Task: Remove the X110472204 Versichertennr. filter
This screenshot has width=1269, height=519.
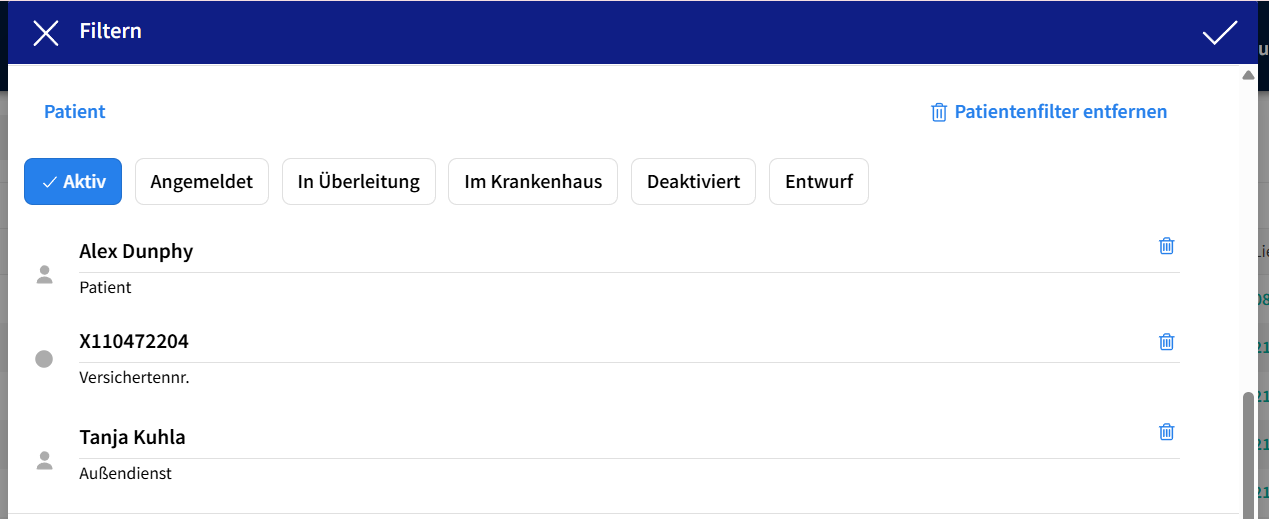Action: (1166, 342)
